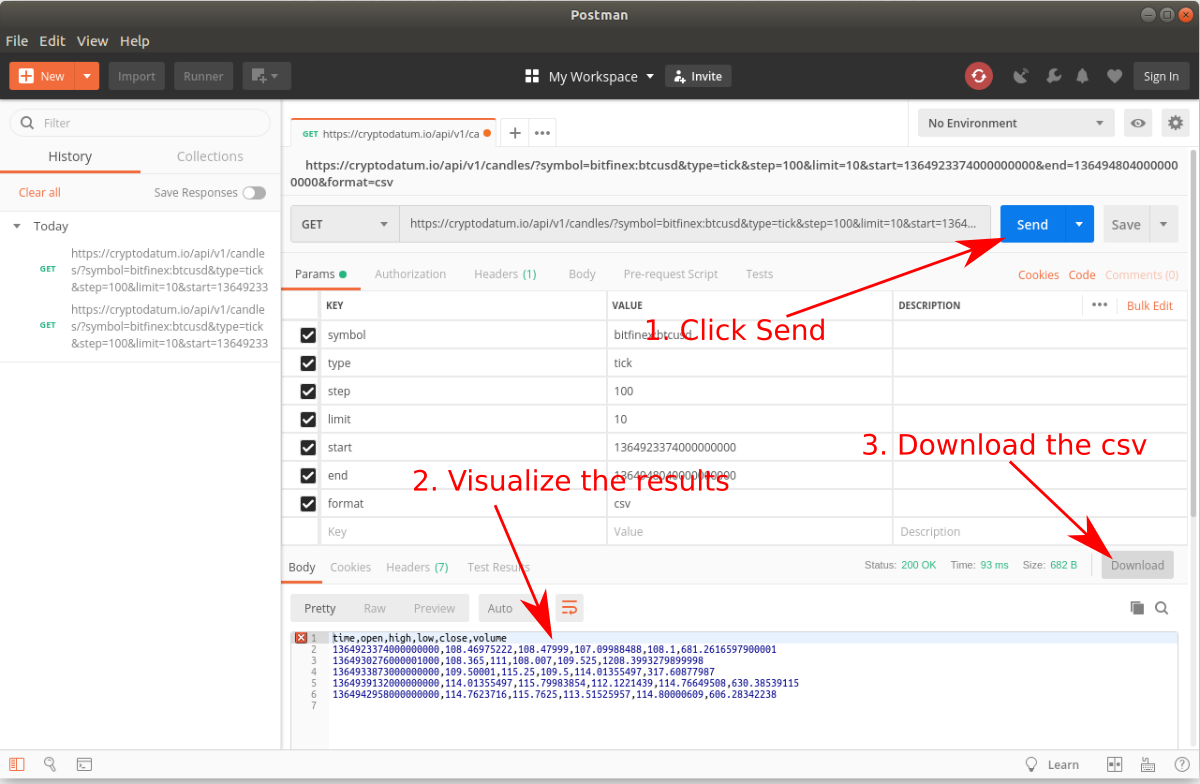Collapse the Today history group
This screenshot has height=784, width=1200.
tap(17, 227)
